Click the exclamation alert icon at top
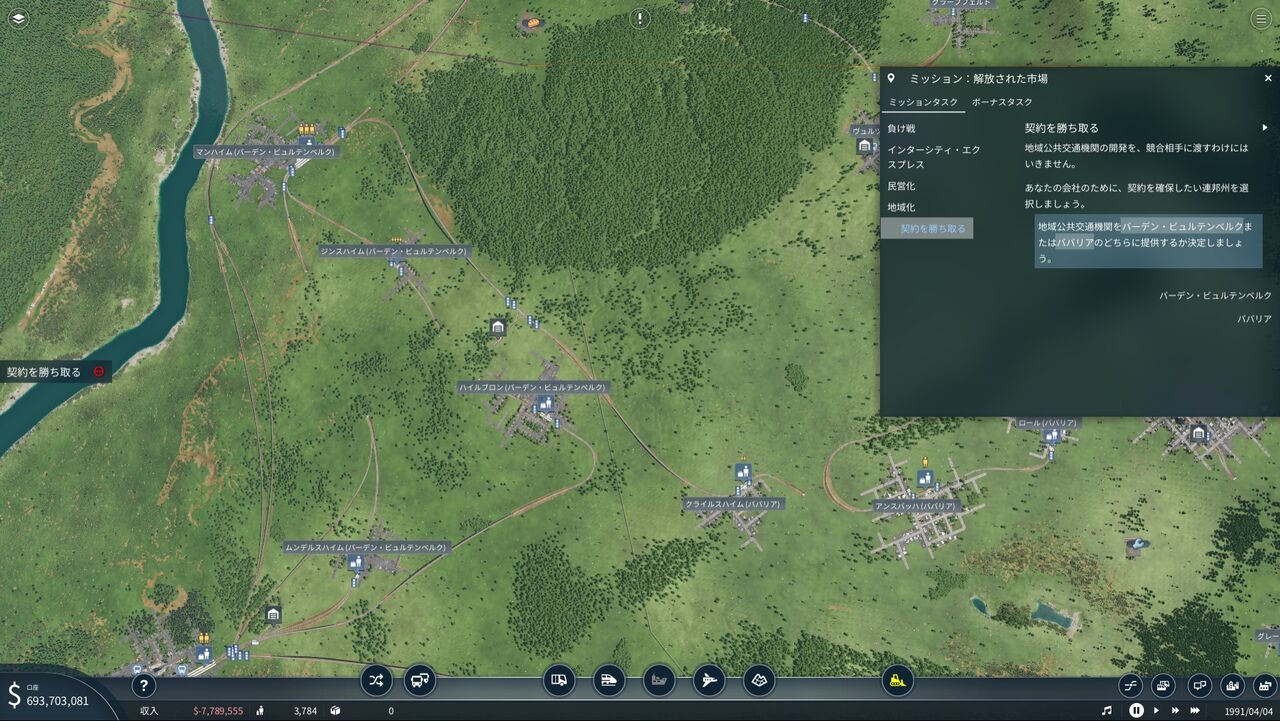1280x721 pixels. coord(640,18)
